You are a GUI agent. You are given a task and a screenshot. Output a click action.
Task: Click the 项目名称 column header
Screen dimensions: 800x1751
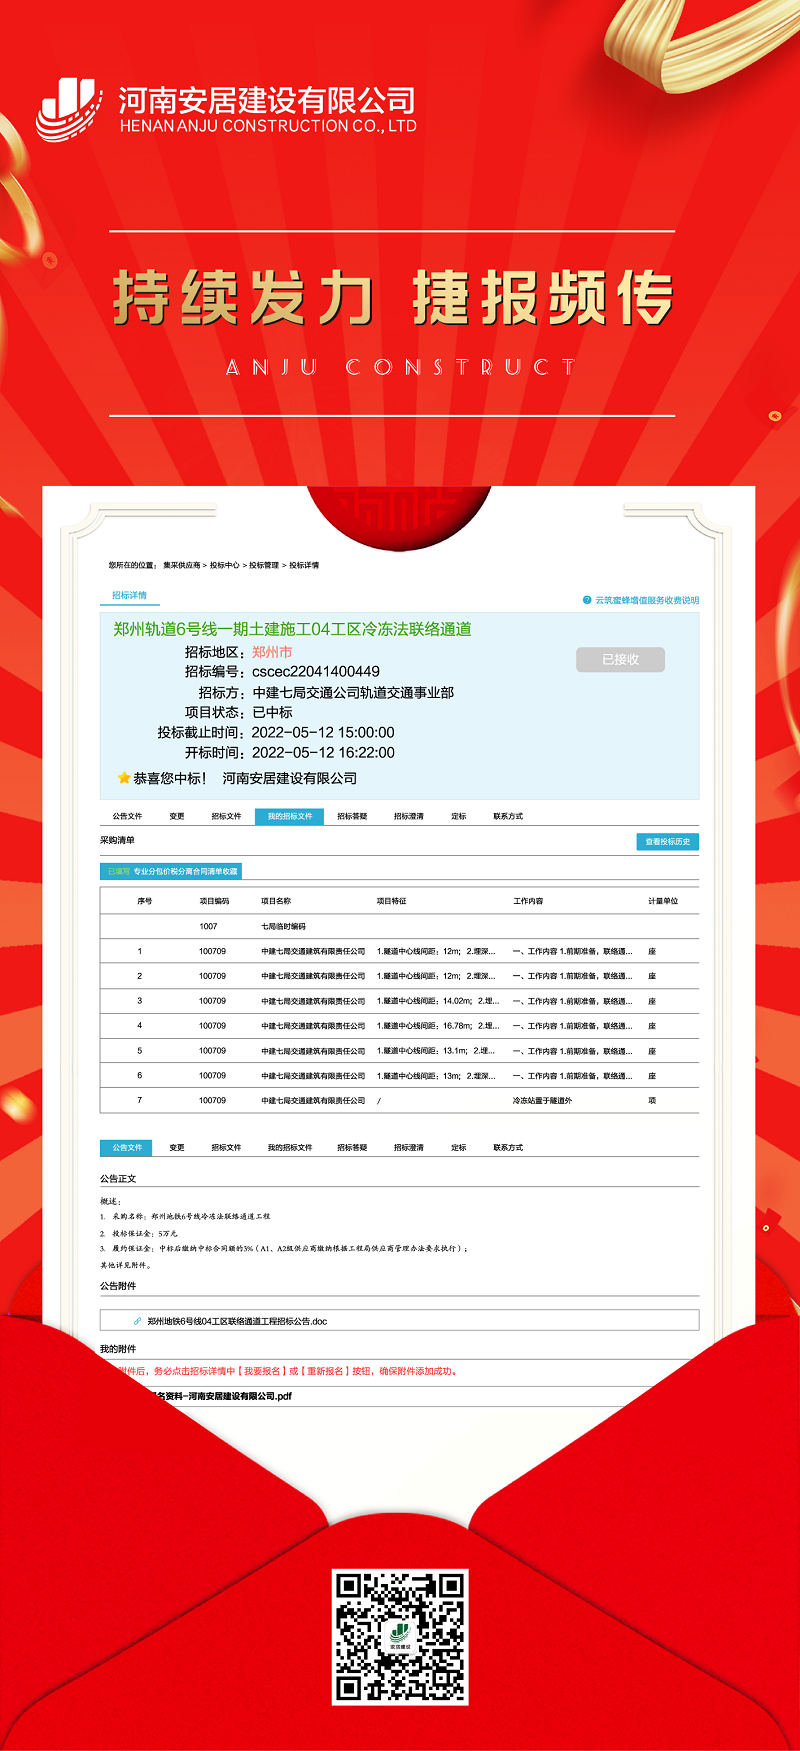click(276, 901)
